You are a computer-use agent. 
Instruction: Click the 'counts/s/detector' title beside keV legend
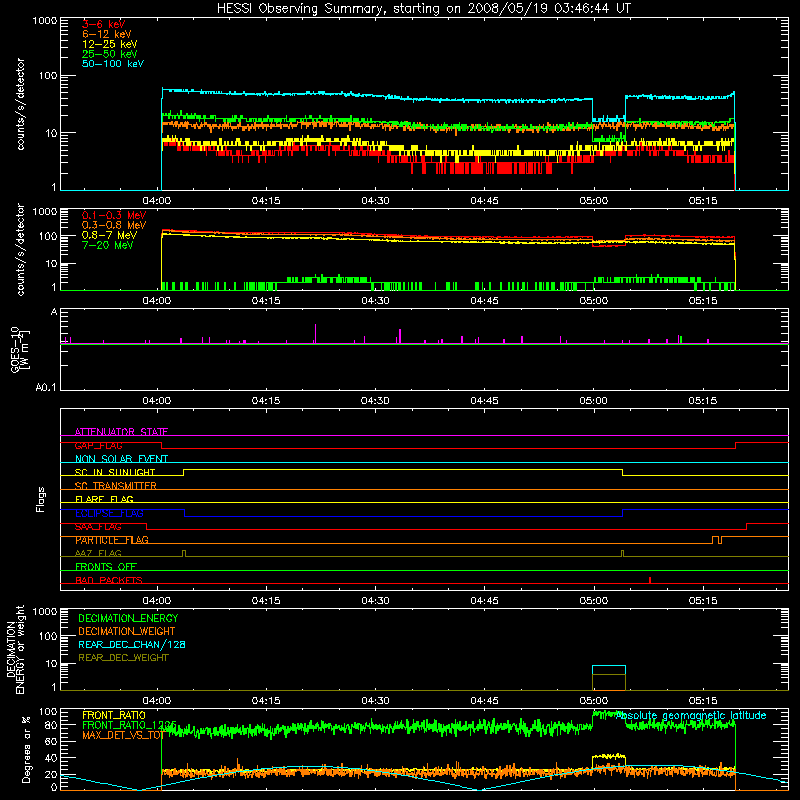20,104
